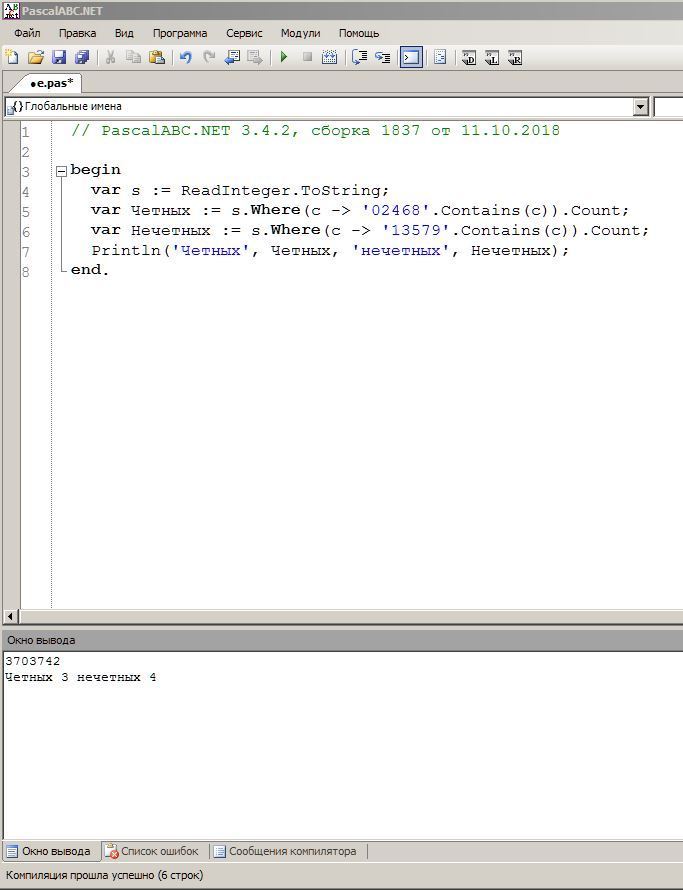Viewport: 683px width, 890px height.
Task: Click the toolbar icon labeled L
Action: tap(492, 57)
